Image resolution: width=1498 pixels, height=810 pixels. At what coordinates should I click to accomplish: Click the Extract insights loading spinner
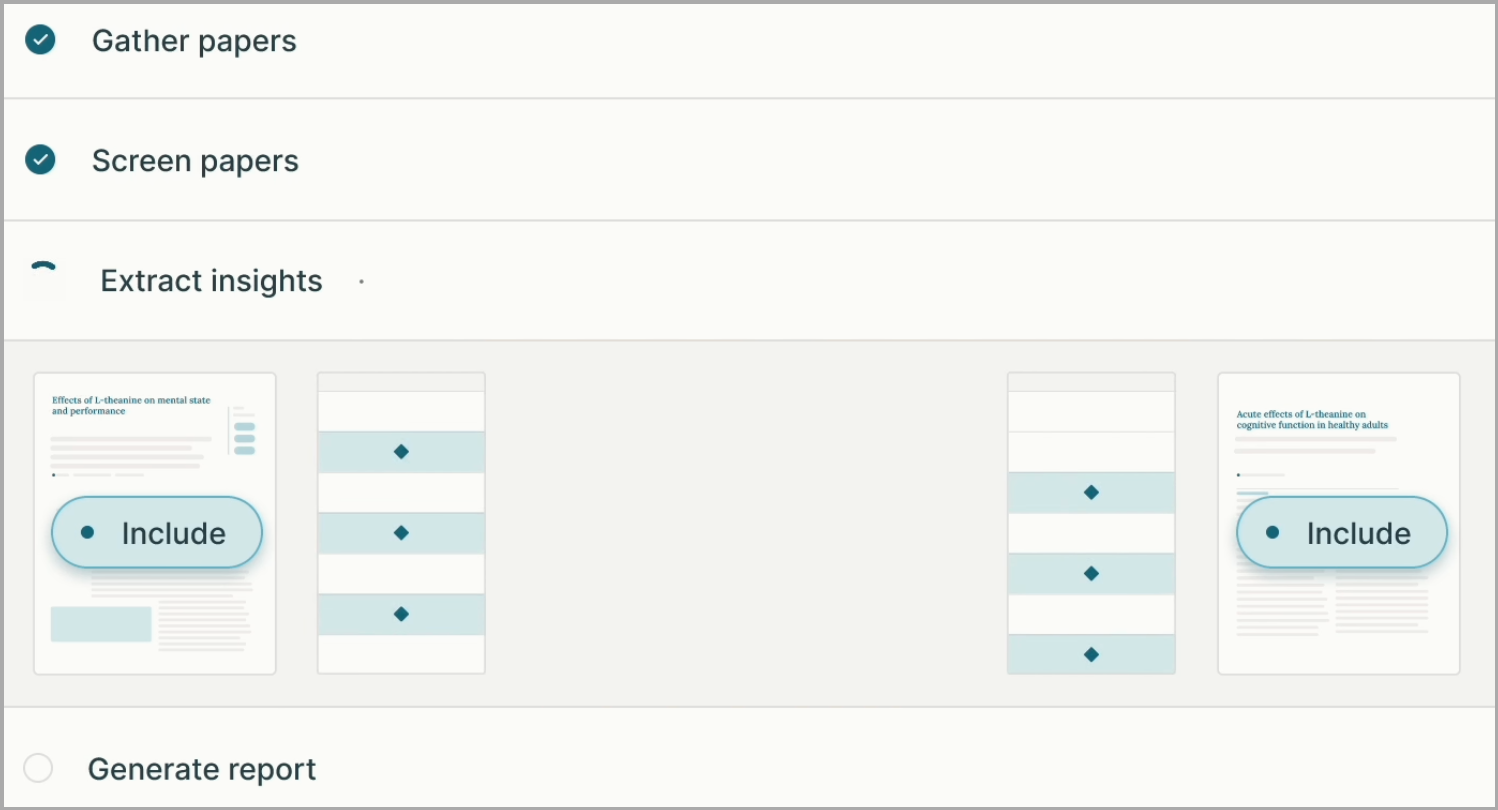pos(43,278)
